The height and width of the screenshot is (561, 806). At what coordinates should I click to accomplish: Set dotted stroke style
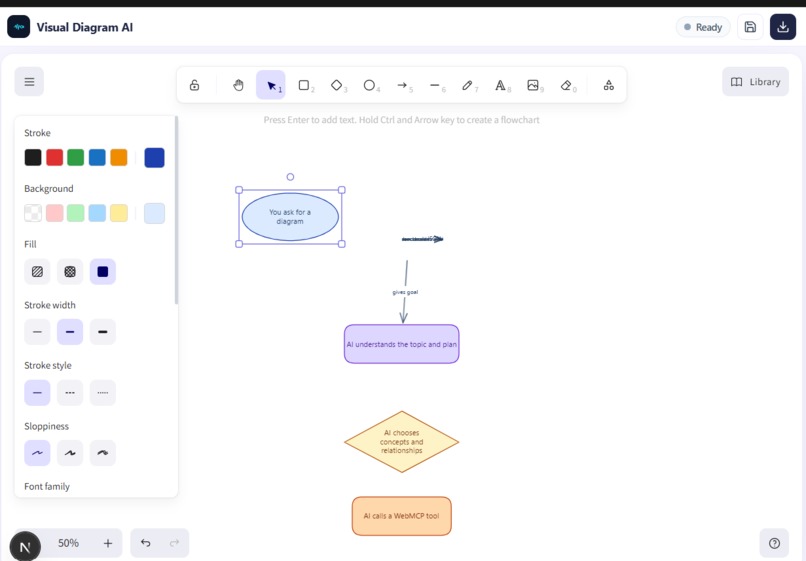(103, 392)
